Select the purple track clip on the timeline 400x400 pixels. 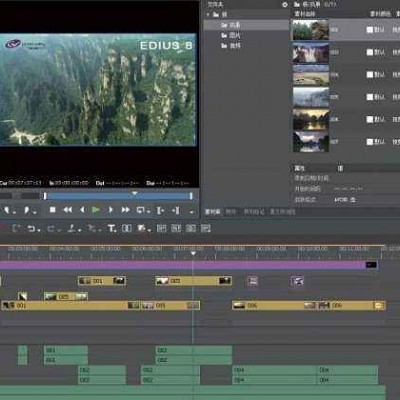pyautogui.click(x=189, y=265)
